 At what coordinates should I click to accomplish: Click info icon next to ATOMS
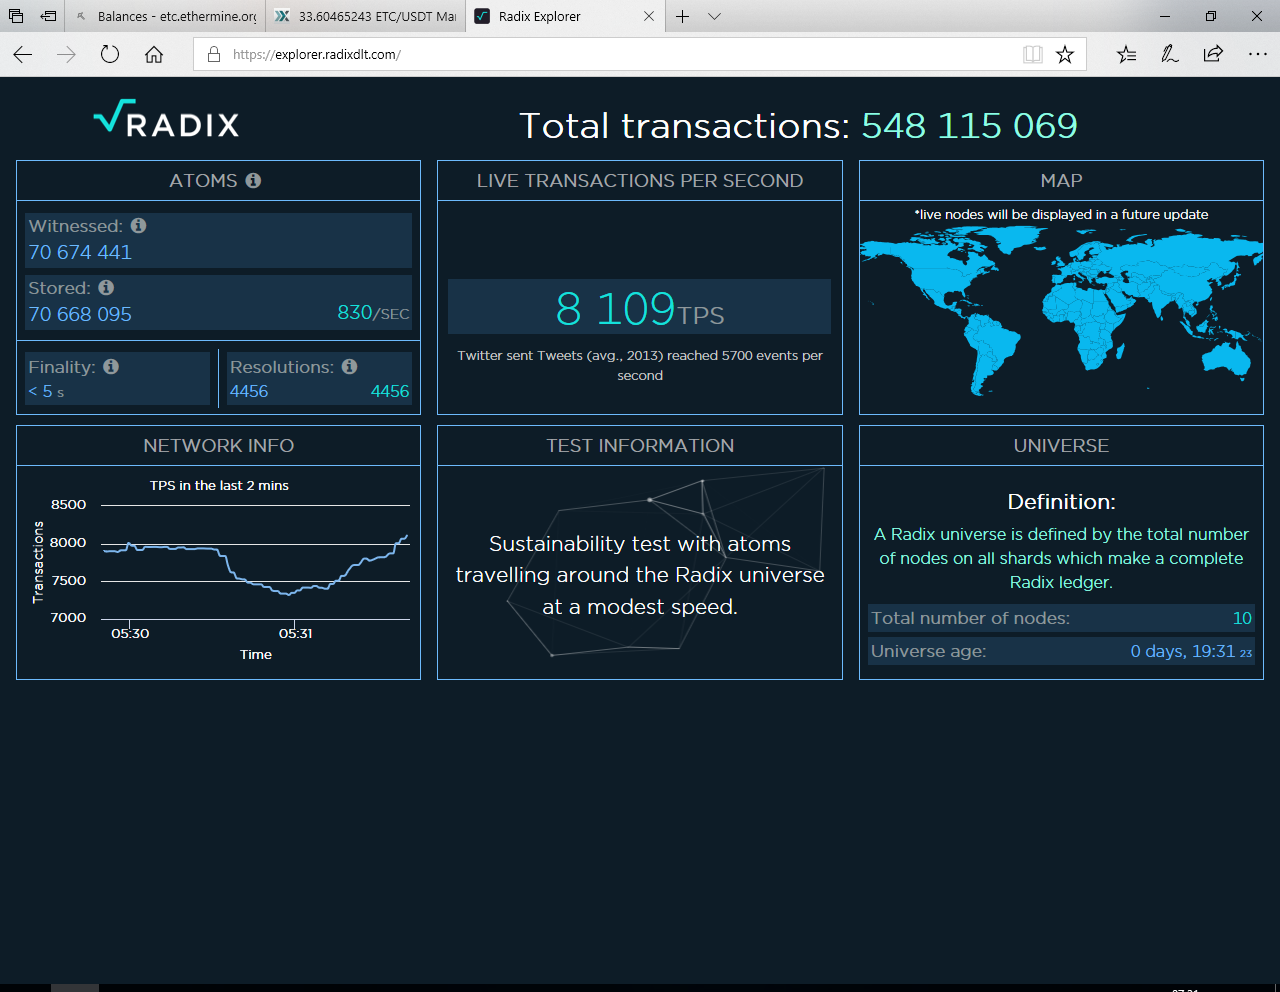click(x=253, y=180)
